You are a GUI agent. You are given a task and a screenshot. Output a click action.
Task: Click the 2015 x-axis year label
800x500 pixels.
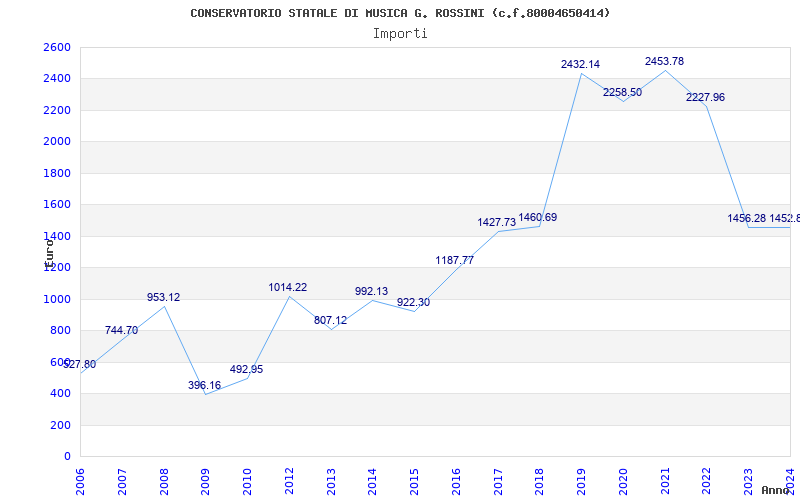(x=414, y=481)
